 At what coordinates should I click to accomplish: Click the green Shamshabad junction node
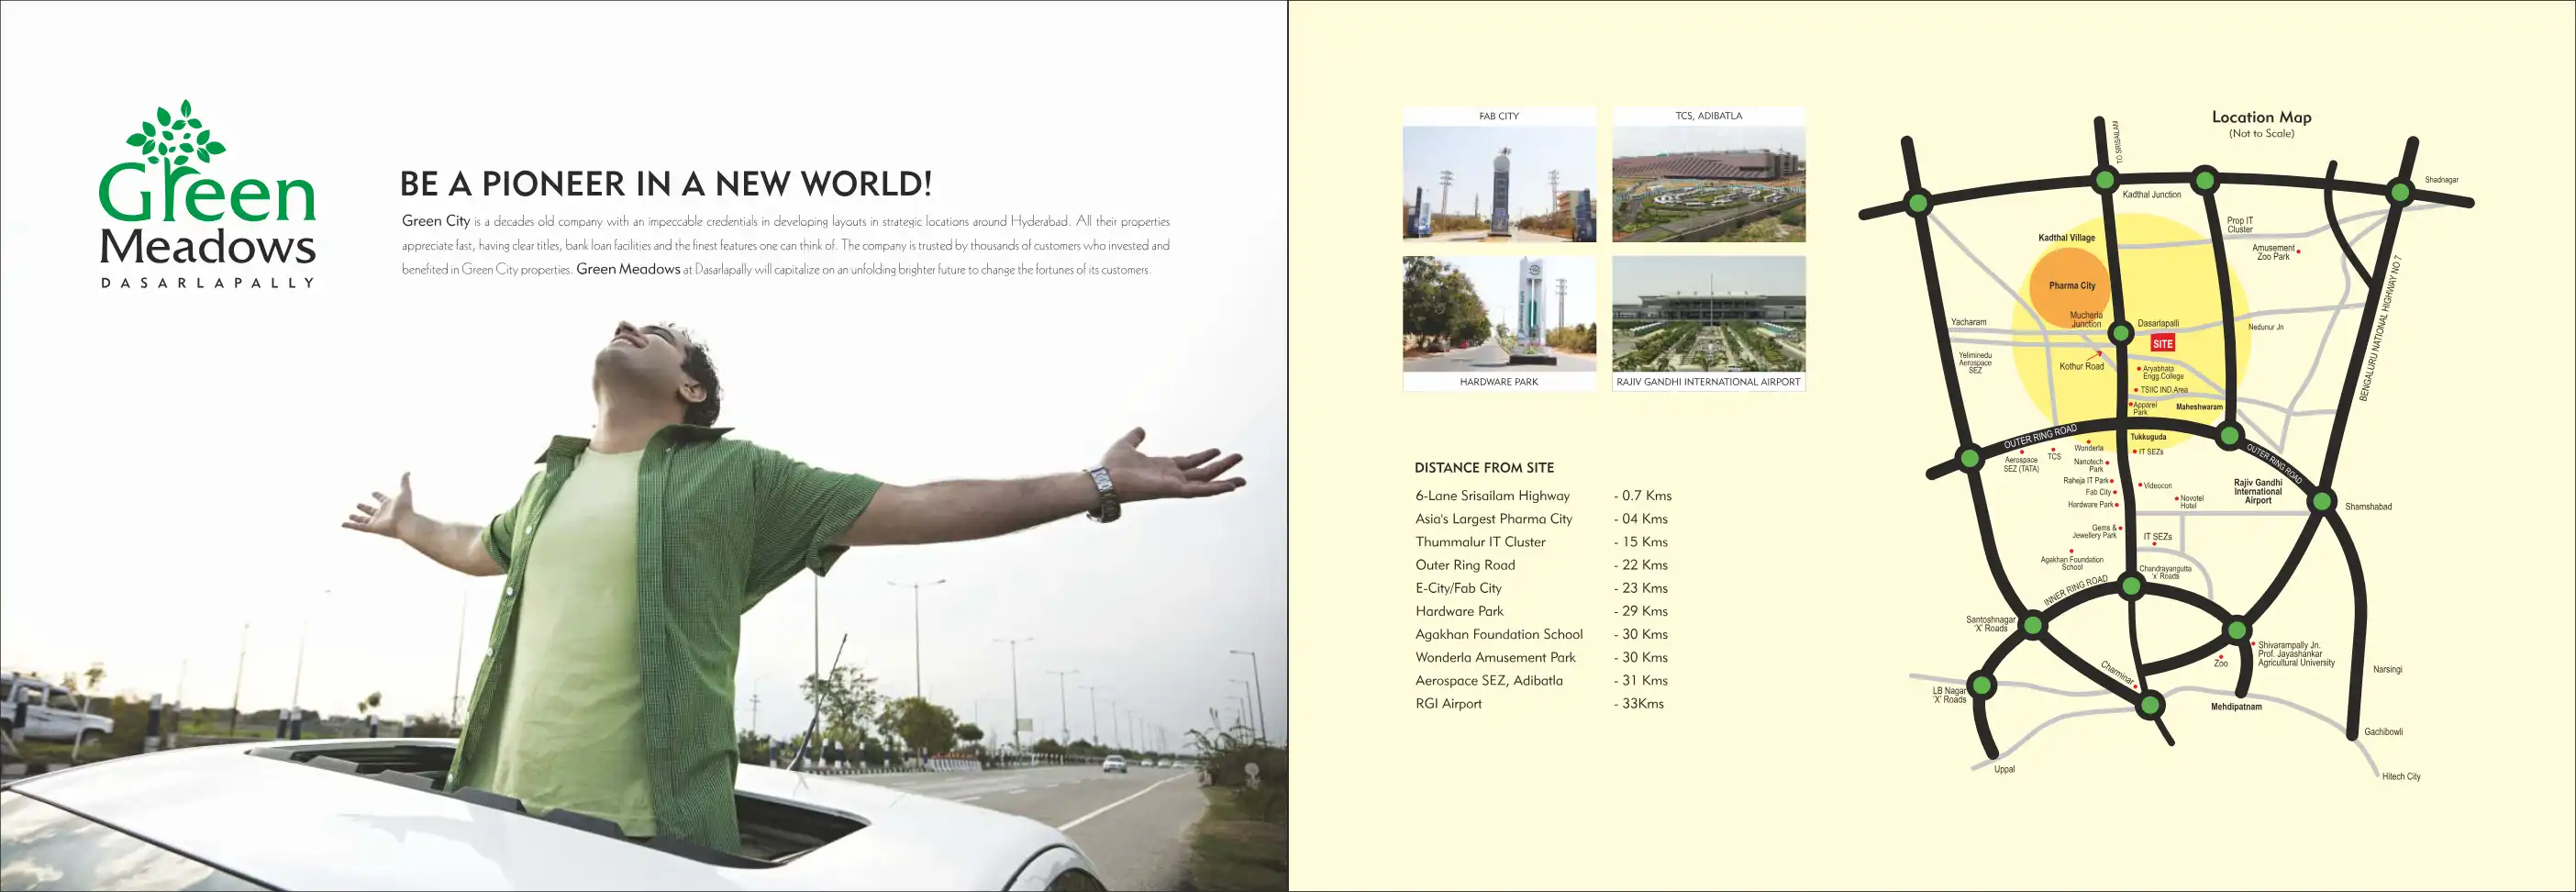[x=2323, y=502]
